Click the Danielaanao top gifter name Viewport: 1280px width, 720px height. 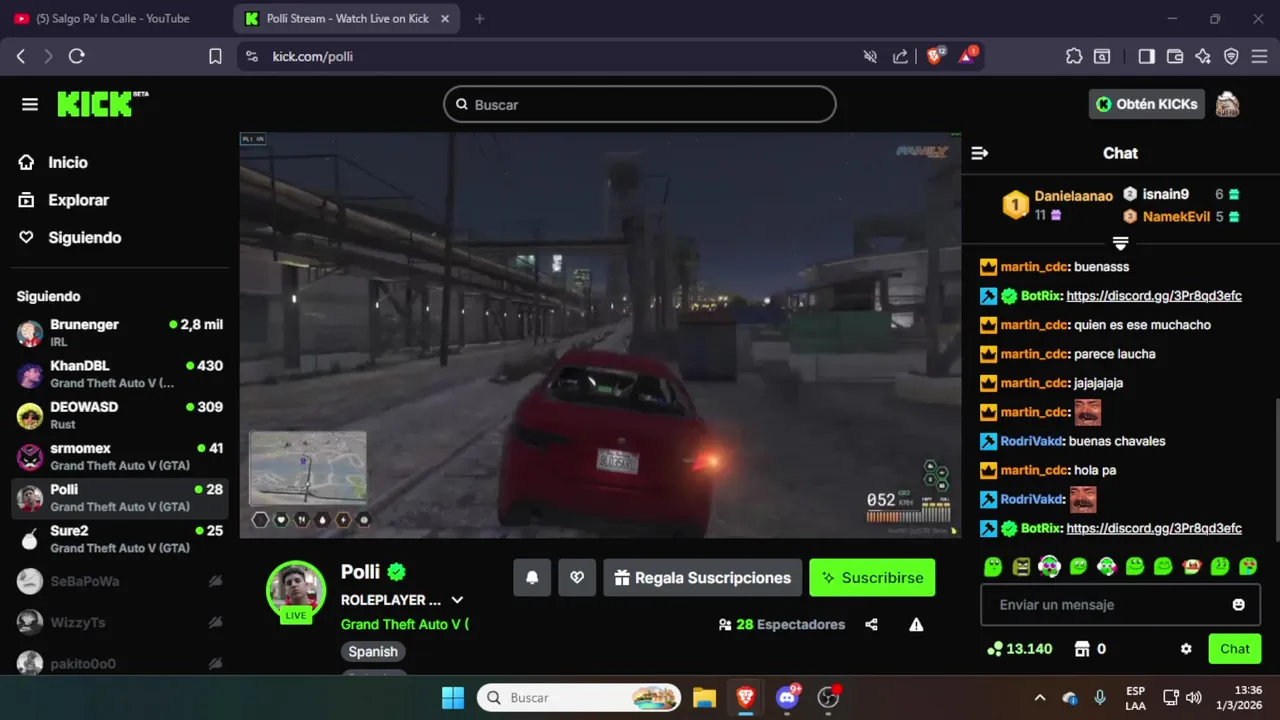1073,196
